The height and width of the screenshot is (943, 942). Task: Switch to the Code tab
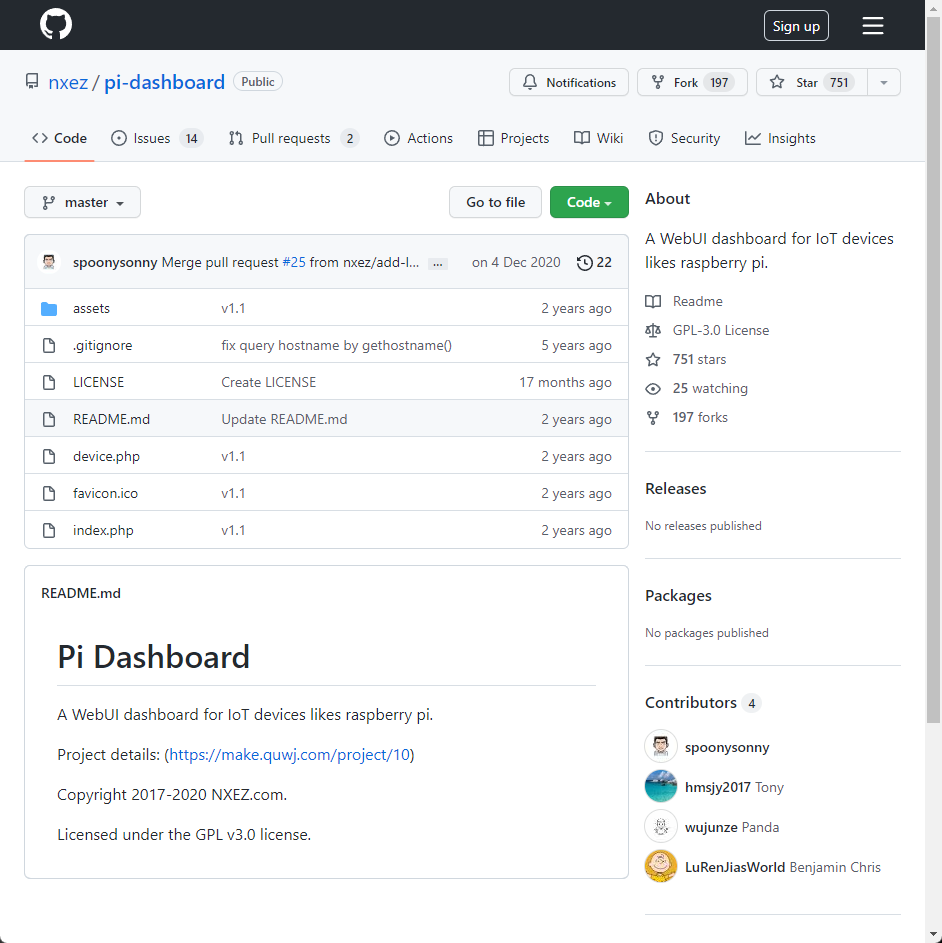[x=60, y=138]
